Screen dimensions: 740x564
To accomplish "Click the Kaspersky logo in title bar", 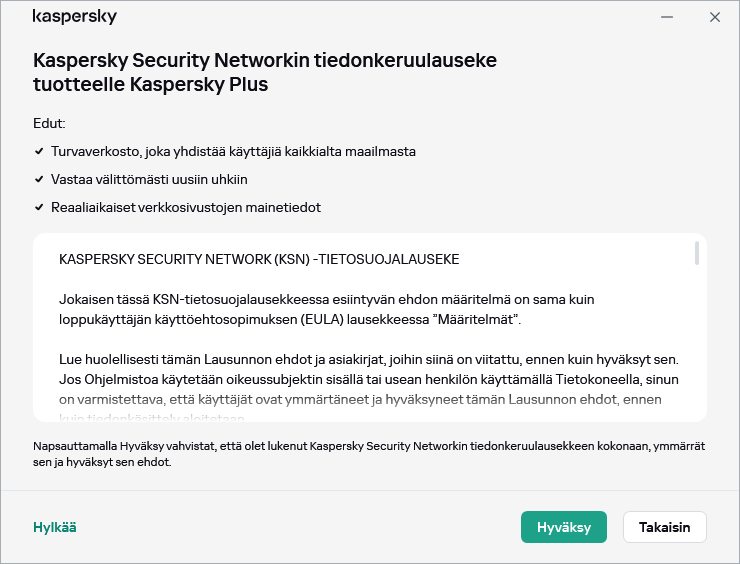I will point(75,17).
